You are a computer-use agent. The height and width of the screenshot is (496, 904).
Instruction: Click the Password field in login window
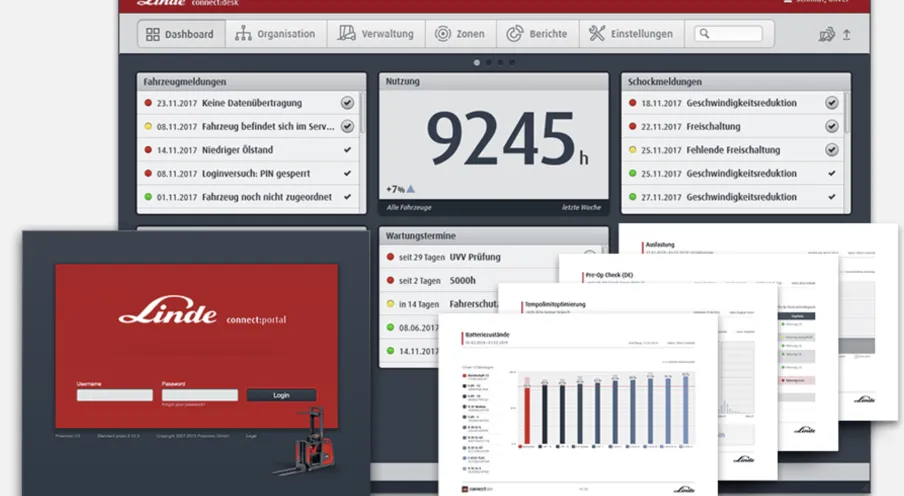click(x=199, y=395)
